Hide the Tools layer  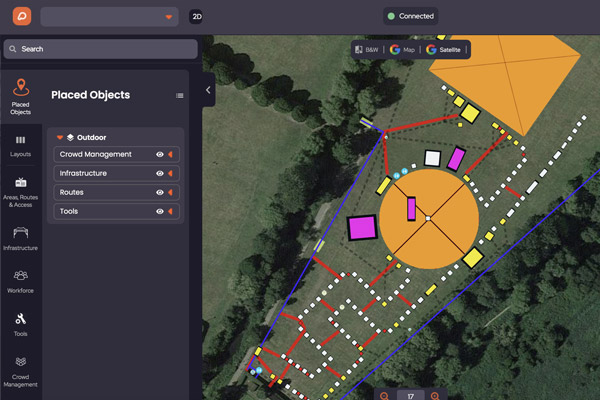160,211
